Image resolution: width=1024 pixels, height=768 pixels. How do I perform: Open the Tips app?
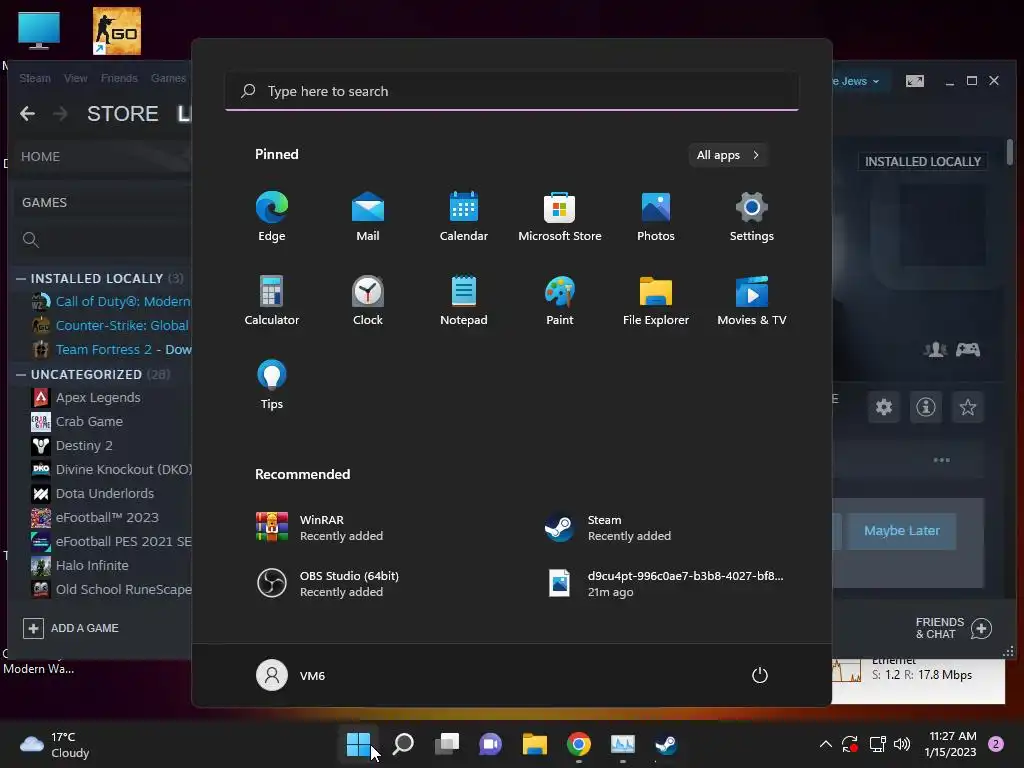coord(272,385)
